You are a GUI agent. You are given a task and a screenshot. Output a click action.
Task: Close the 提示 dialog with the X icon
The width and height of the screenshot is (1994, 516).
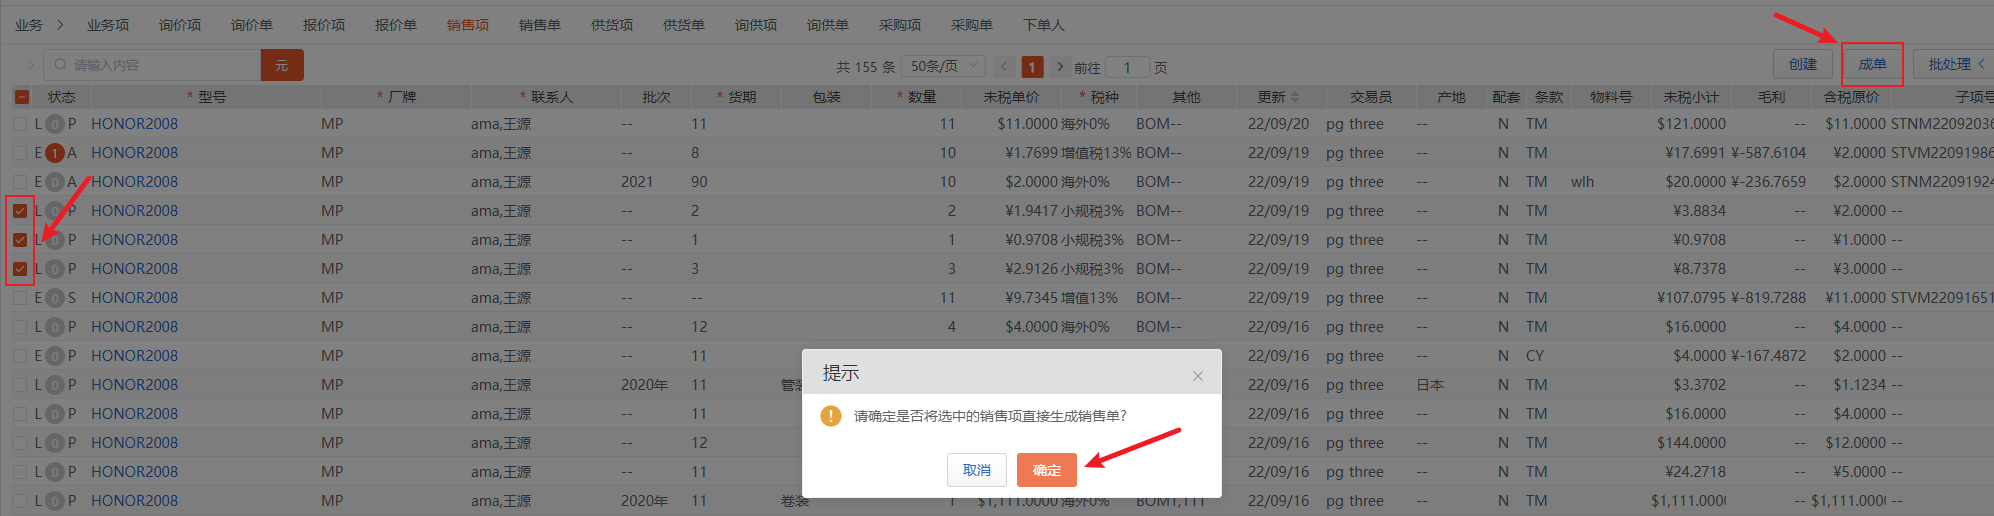[x=1197, y=376]
